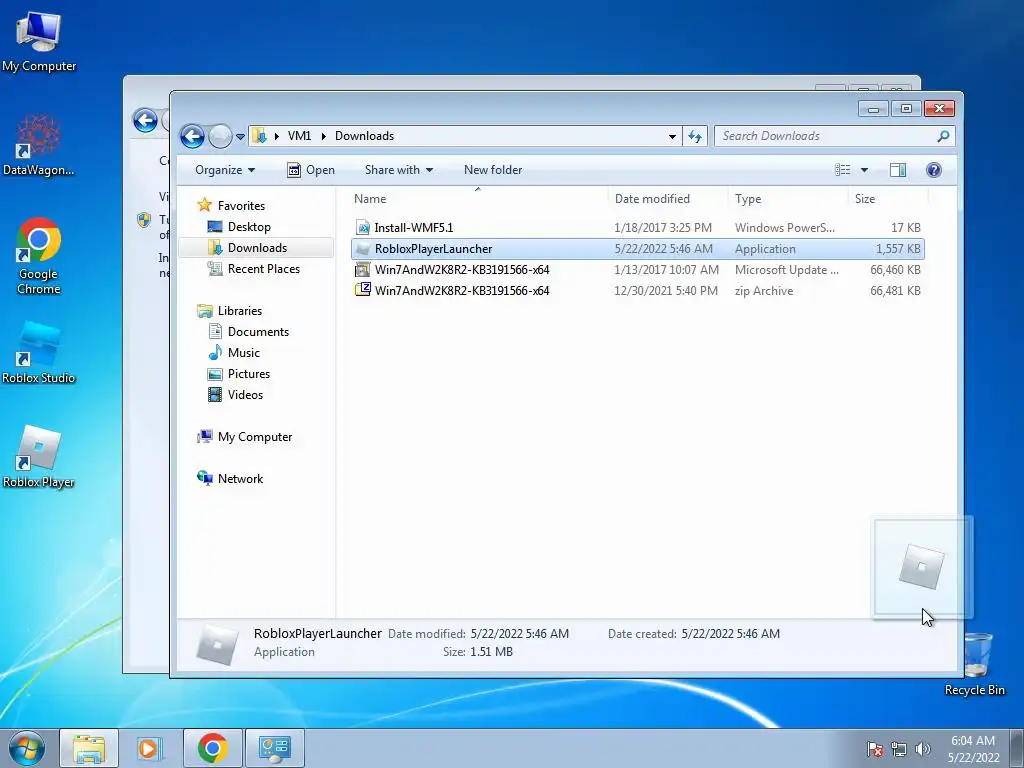Select Win7AndW2K8R2 Microsoft Update file

click(638, 270)
